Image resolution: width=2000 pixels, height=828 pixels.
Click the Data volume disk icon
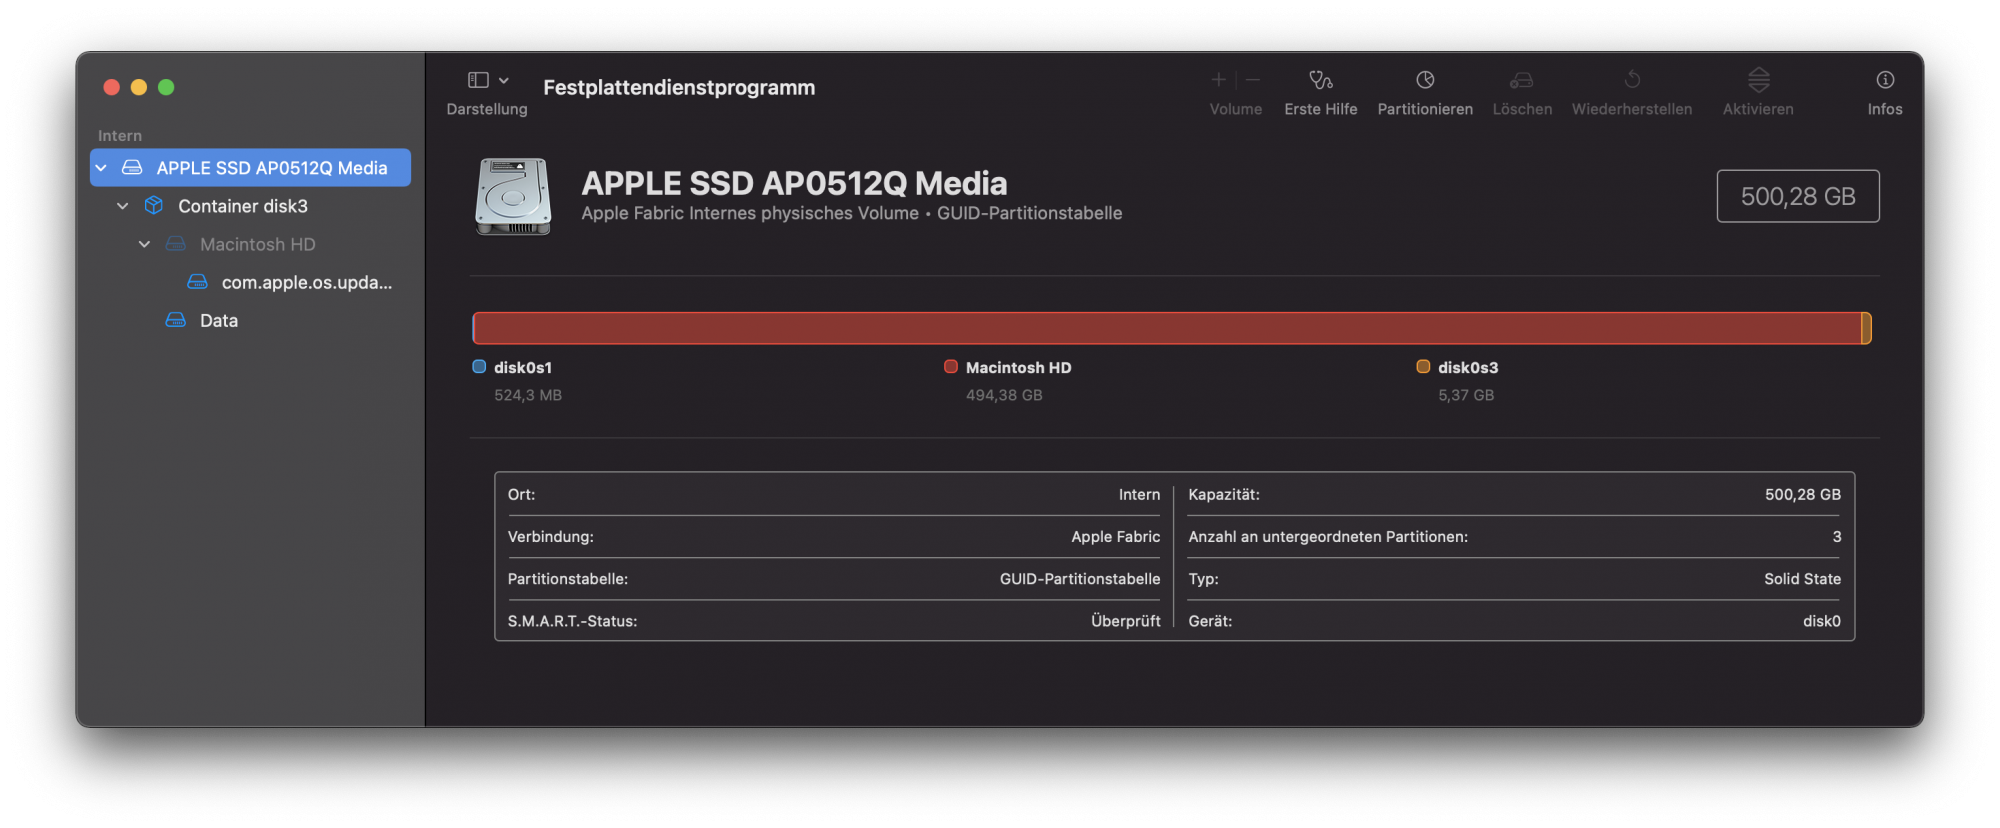[176, 320]
